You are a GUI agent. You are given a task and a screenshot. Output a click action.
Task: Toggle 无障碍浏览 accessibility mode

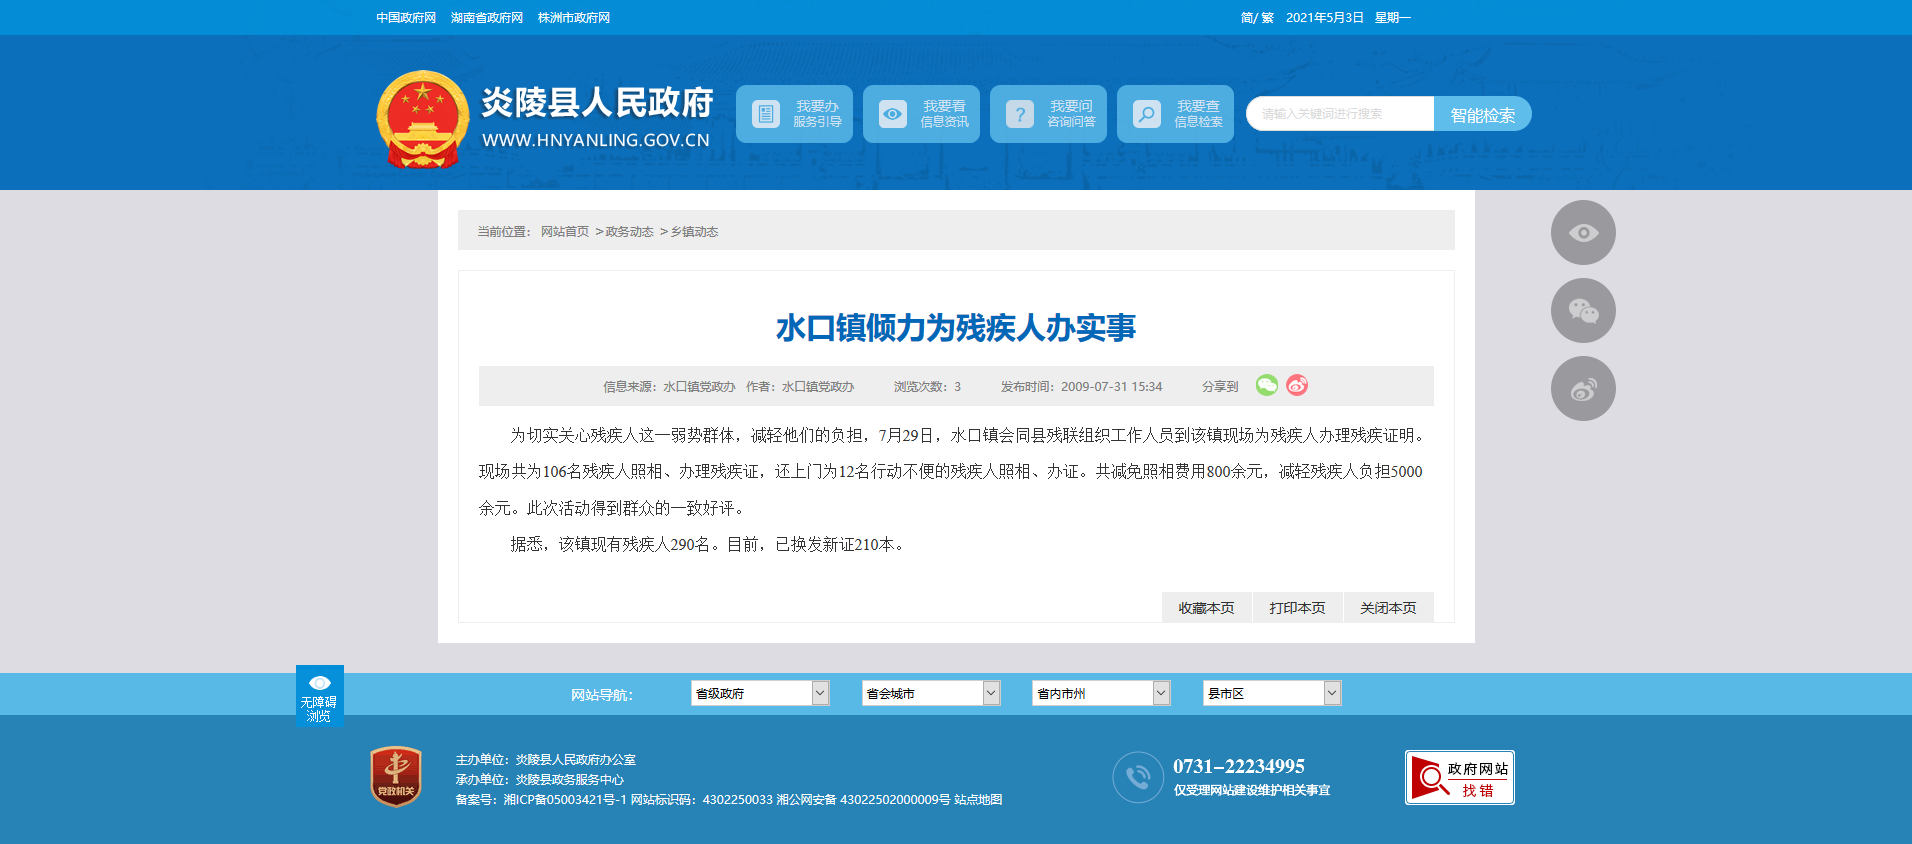click(x=320, y=696)
